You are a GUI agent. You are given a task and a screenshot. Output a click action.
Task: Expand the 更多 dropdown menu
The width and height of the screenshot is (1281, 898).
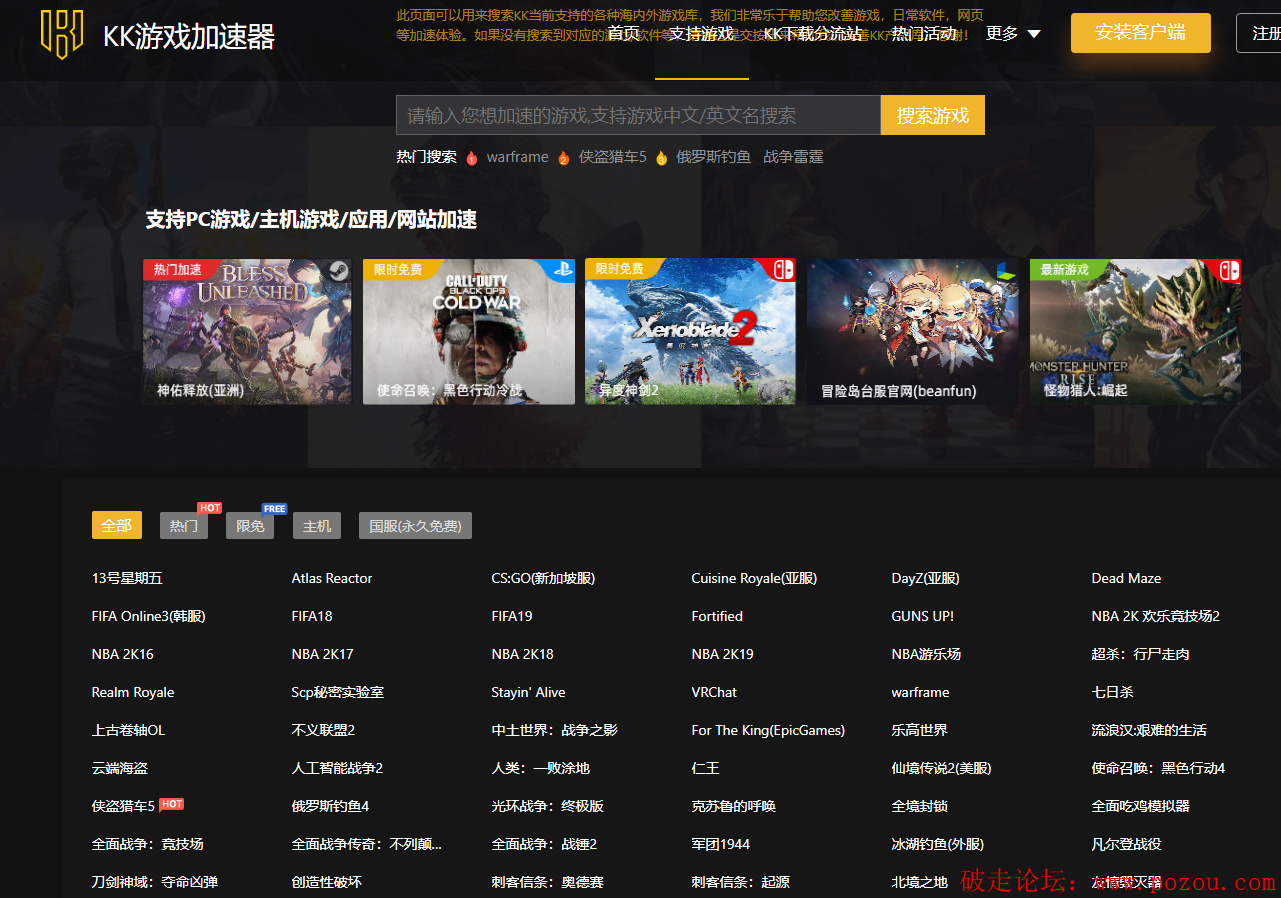[x=1013, y=34]
